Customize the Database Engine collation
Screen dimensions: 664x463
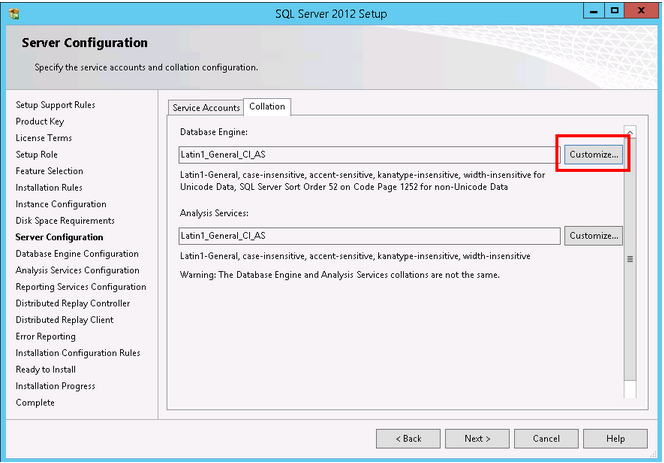click(x=594, y=155)
